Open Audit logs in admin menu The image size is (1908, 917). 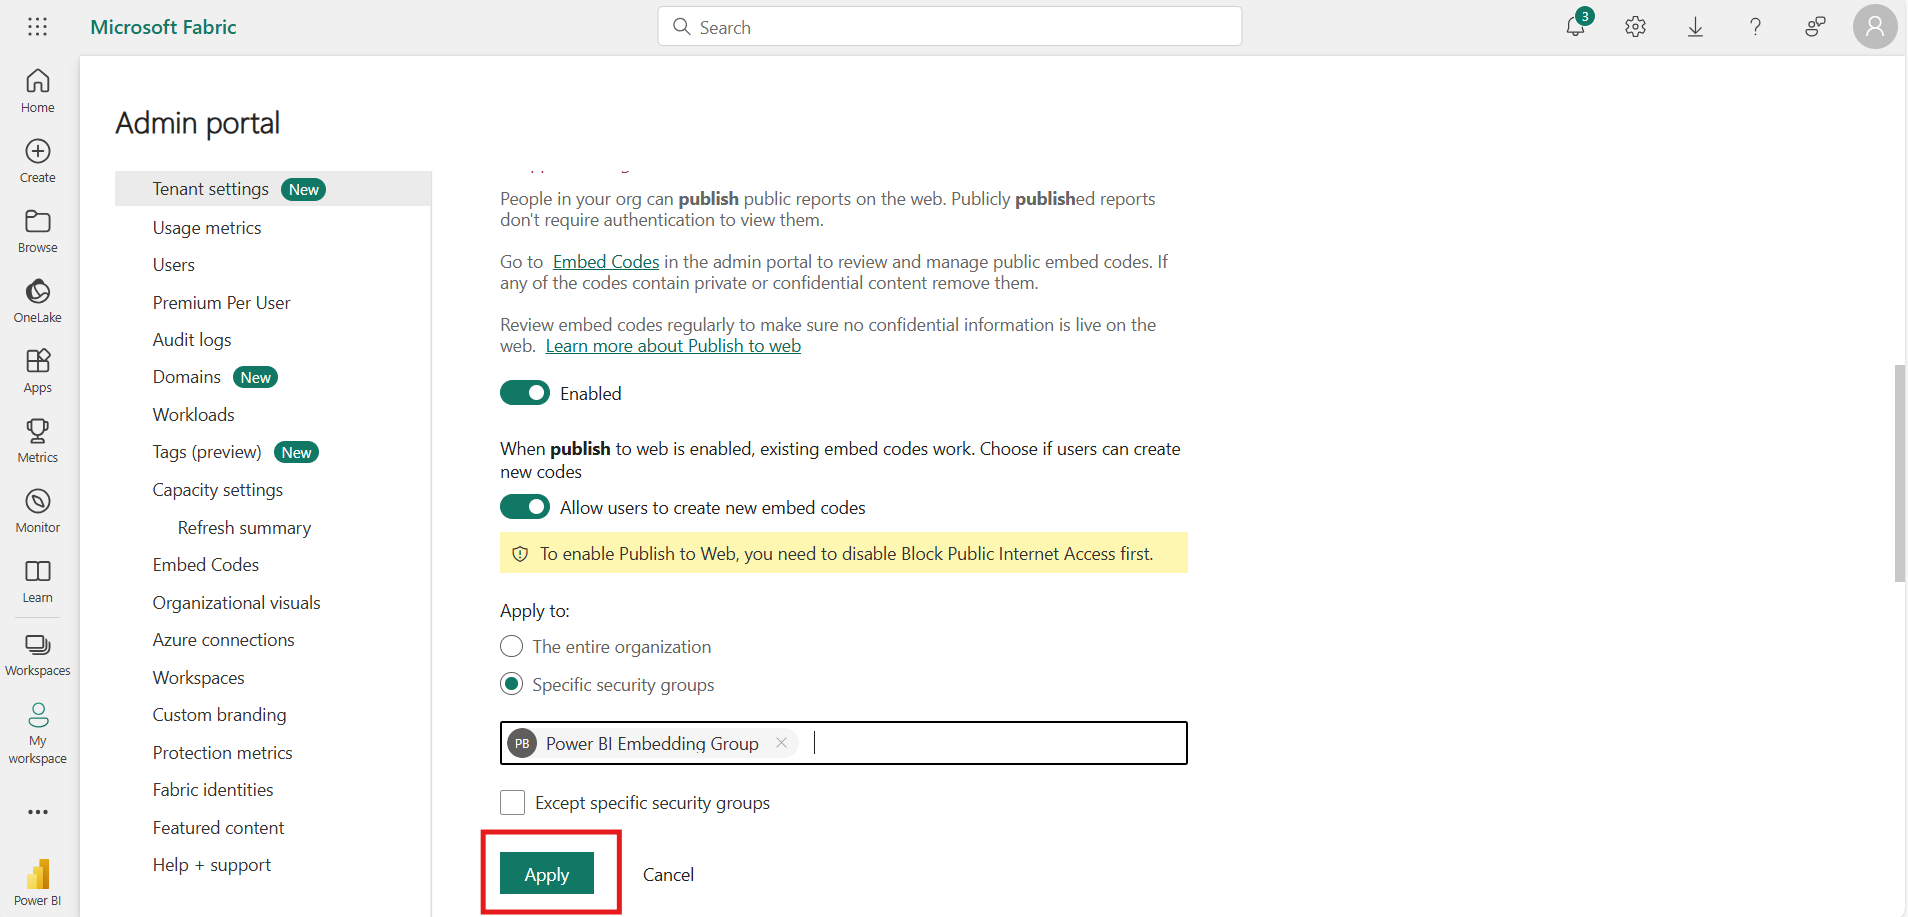pyautogui.click(x=192, y=340)
